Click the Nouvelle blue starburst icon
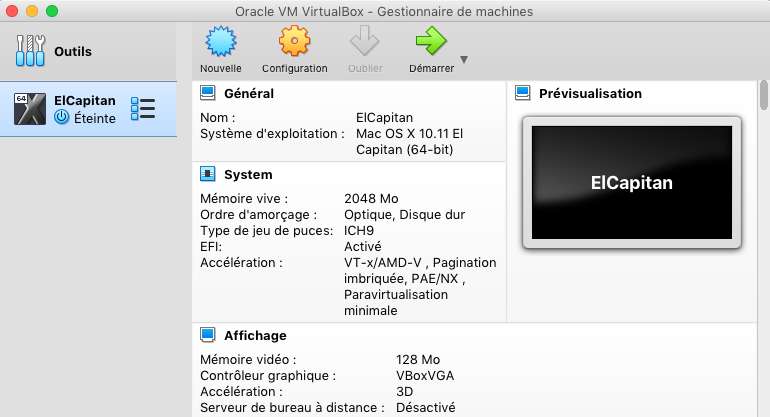Image resolution: width=770 pixels, height=417 pixels. (220, 41)
